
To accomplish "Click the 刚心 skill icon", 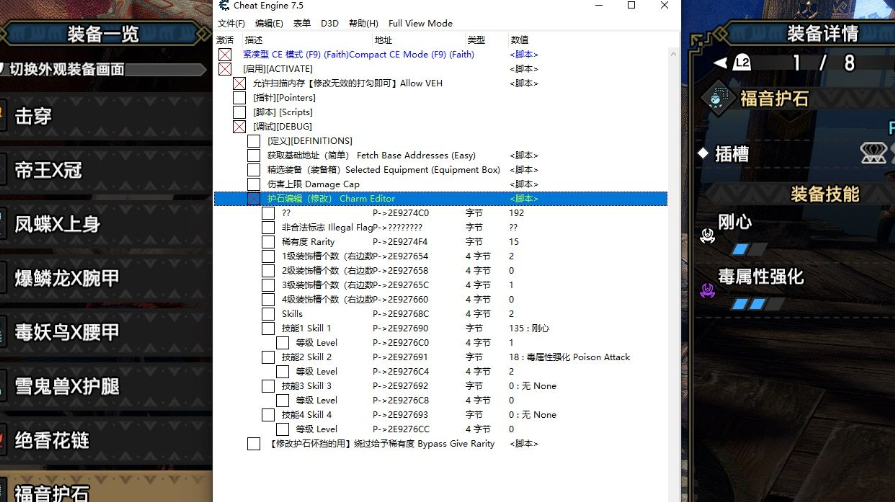I will tap(708, 235).
